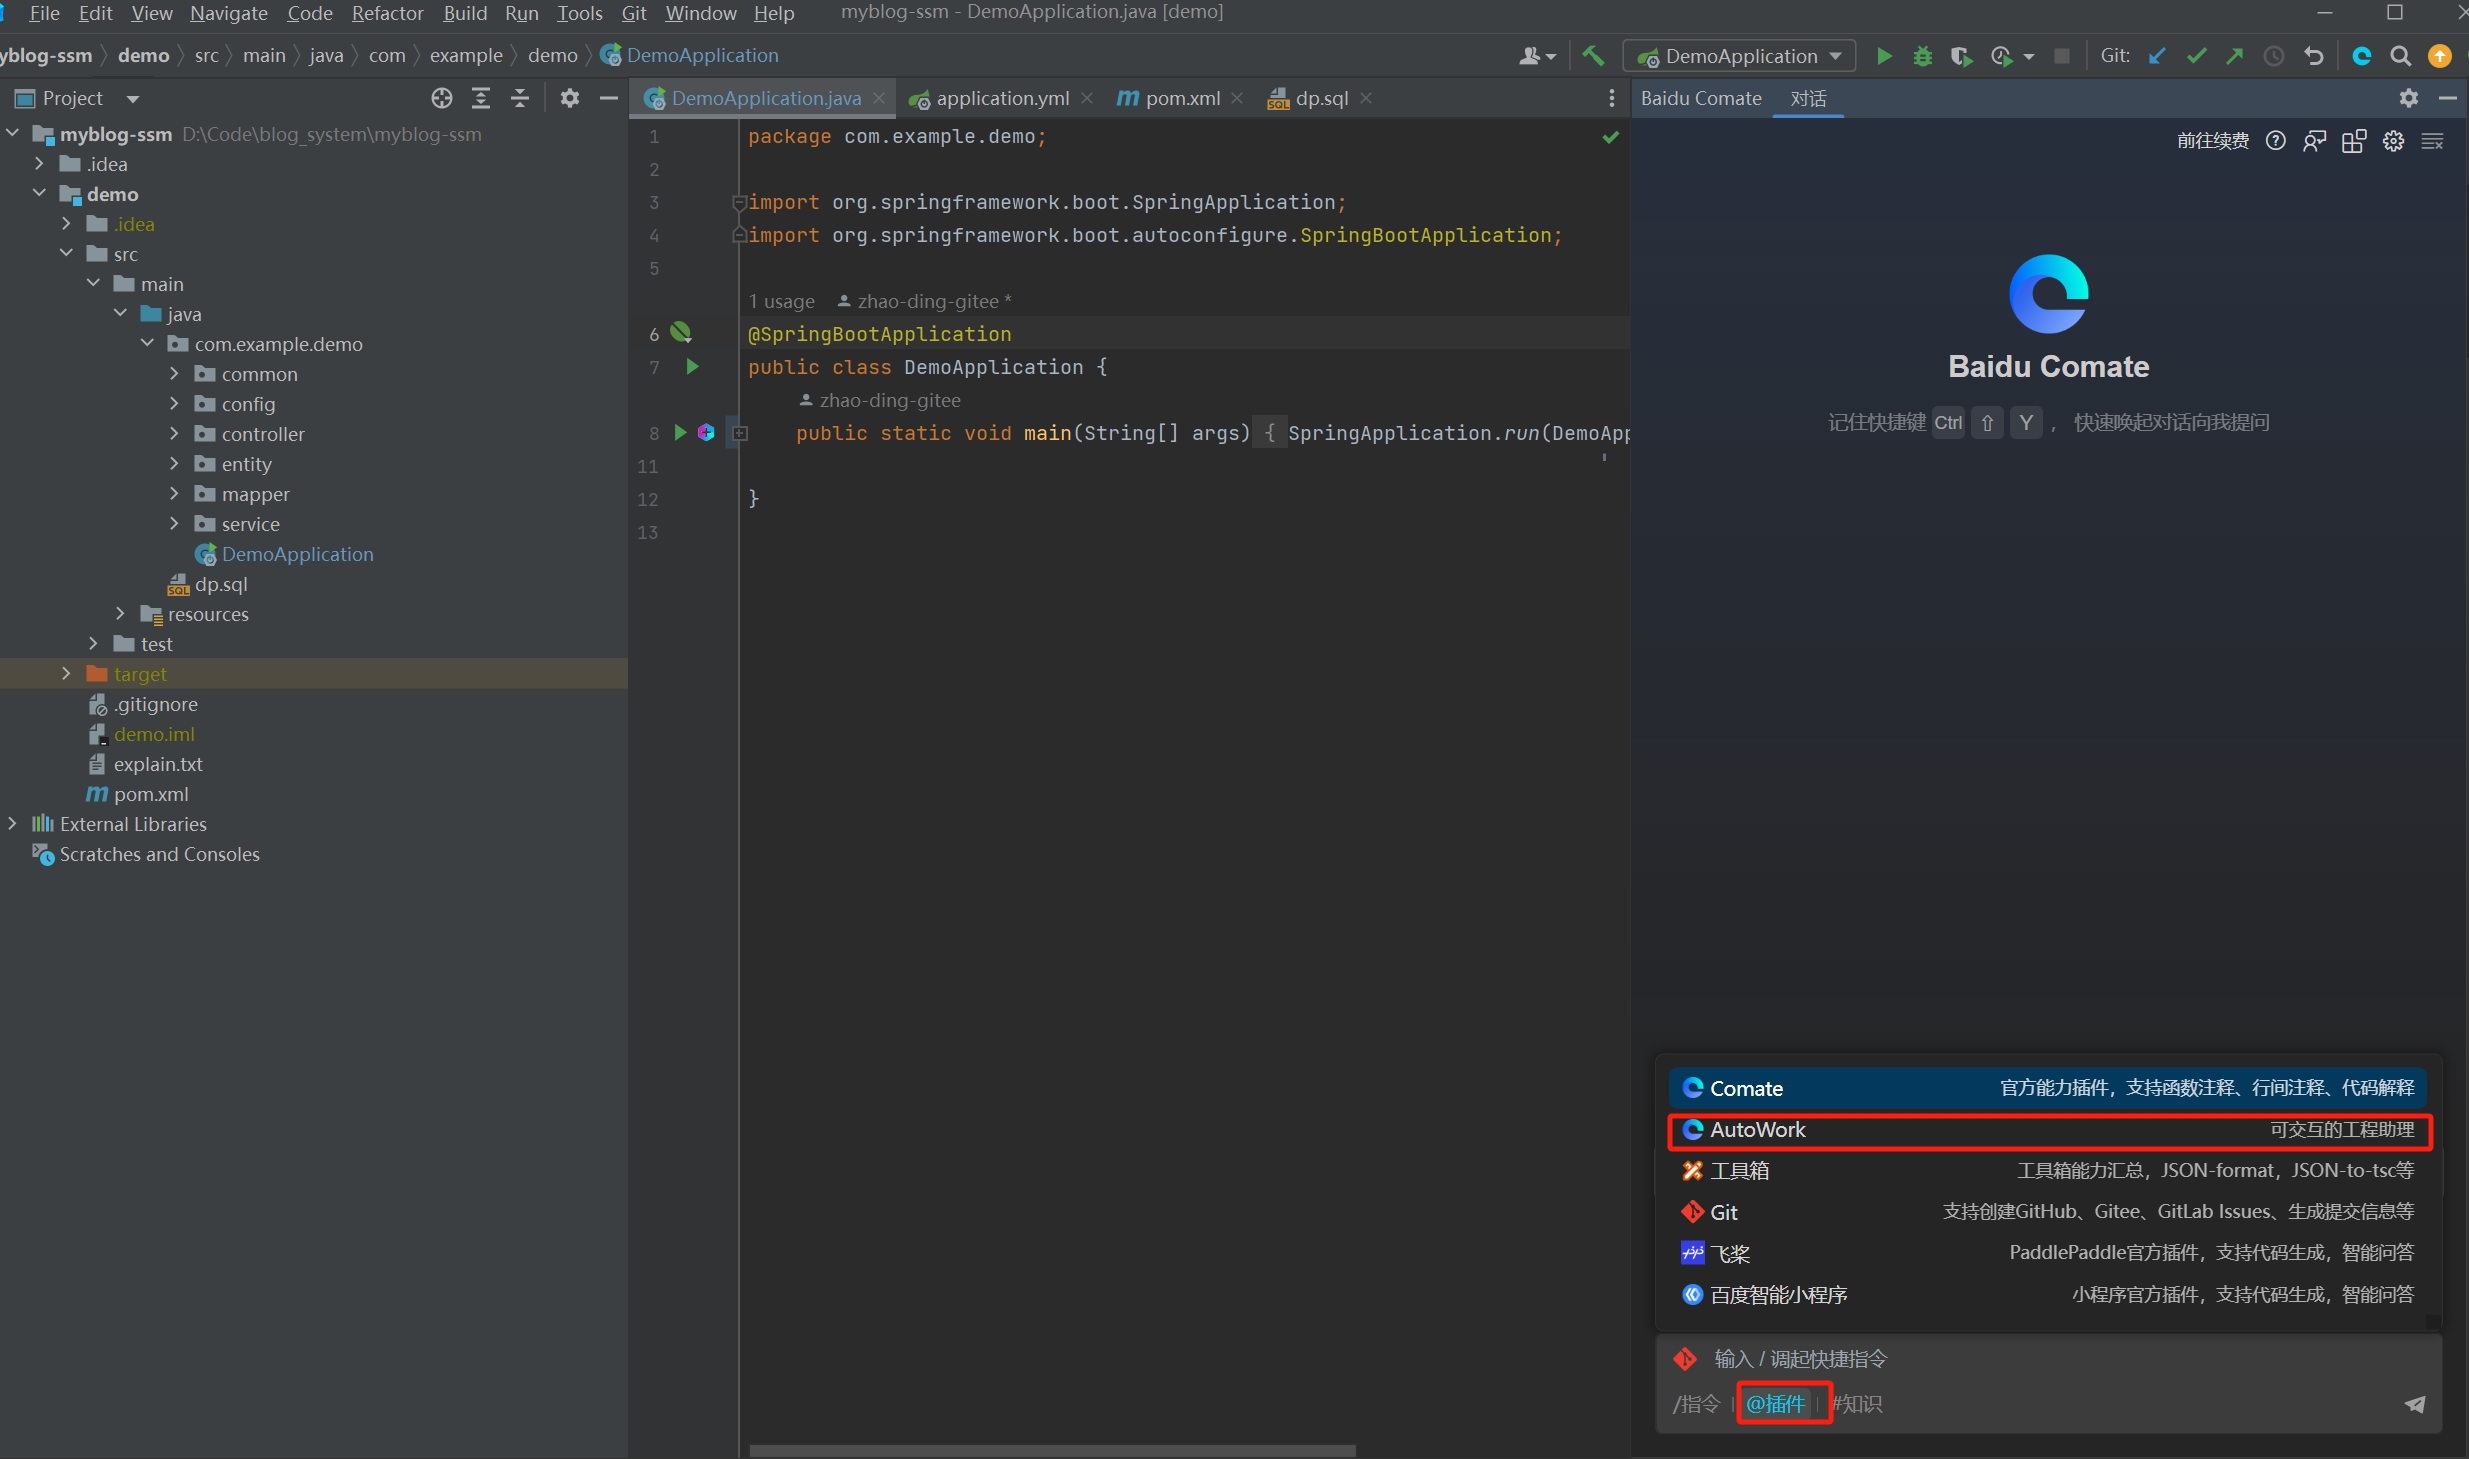The height and width of the screenshot is (1459, 2469).
Task: Select the DemoApplication.java tab
Action: 764,97
